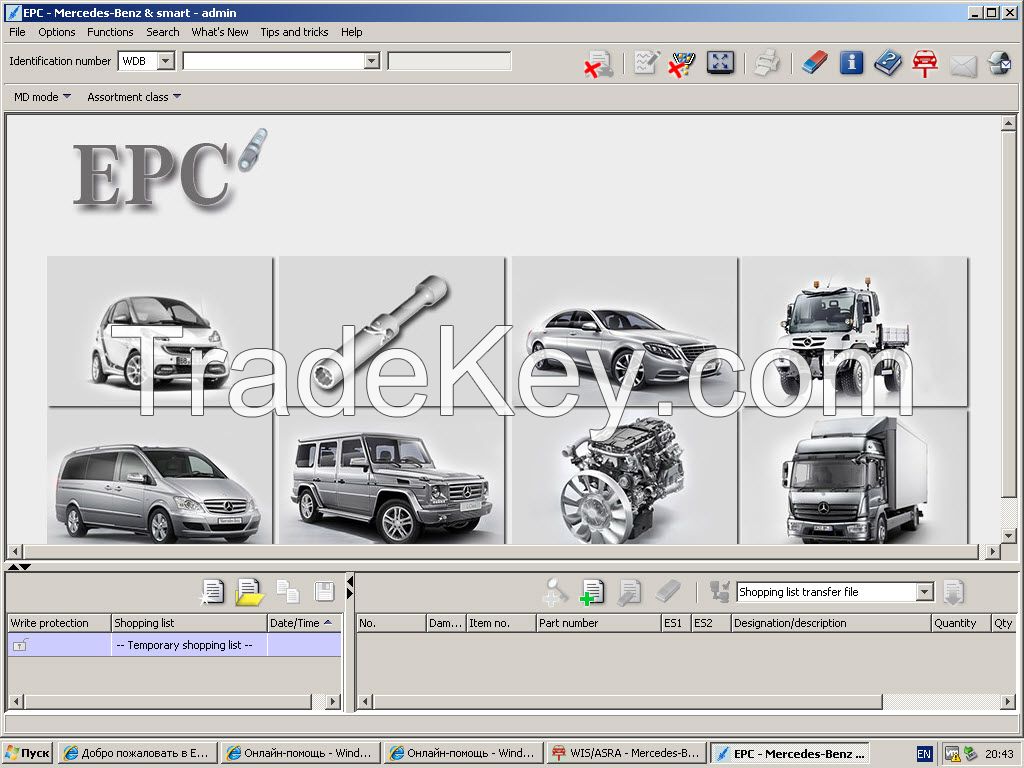Click the splitter arrows between shopping list panes

pos(349,586)
